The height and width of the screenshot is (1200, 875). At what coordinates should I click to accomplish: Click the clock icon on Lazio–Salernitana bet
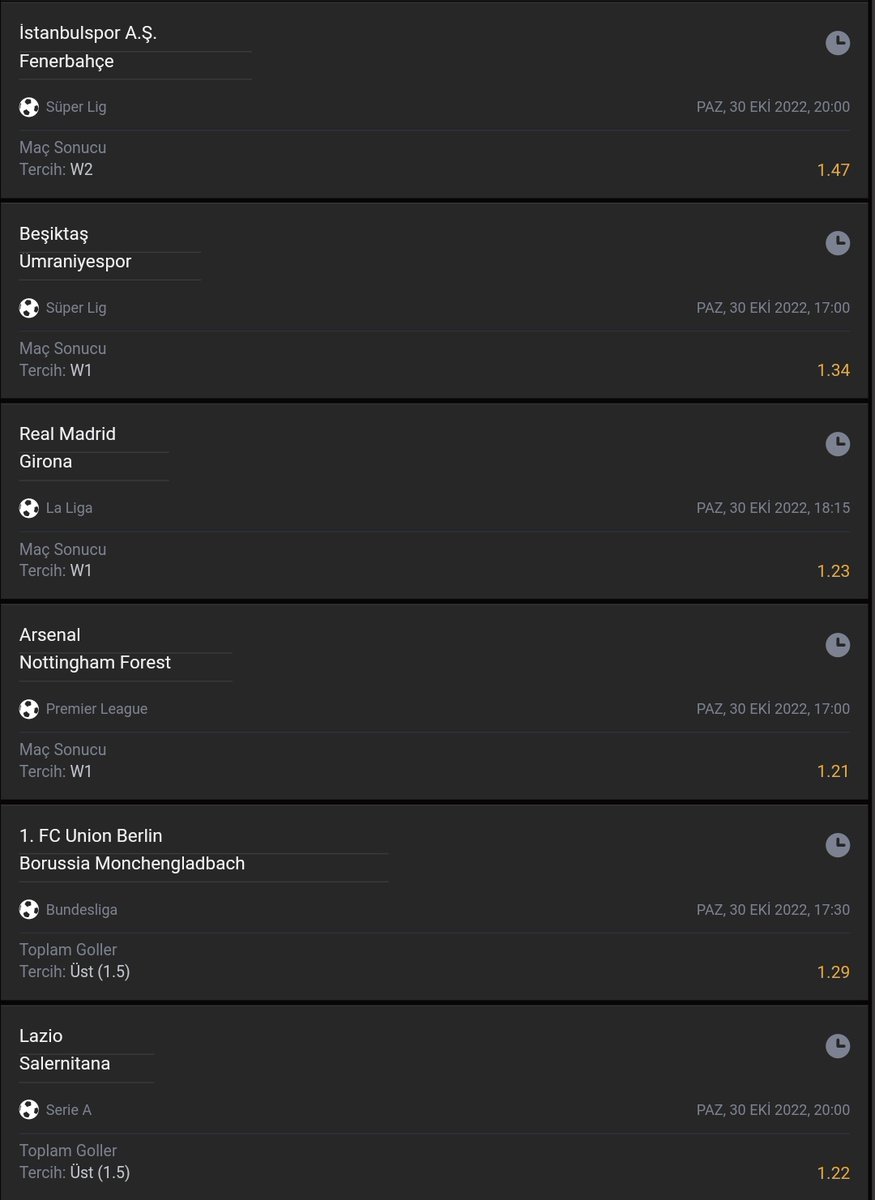click(x=837, y=1046)
